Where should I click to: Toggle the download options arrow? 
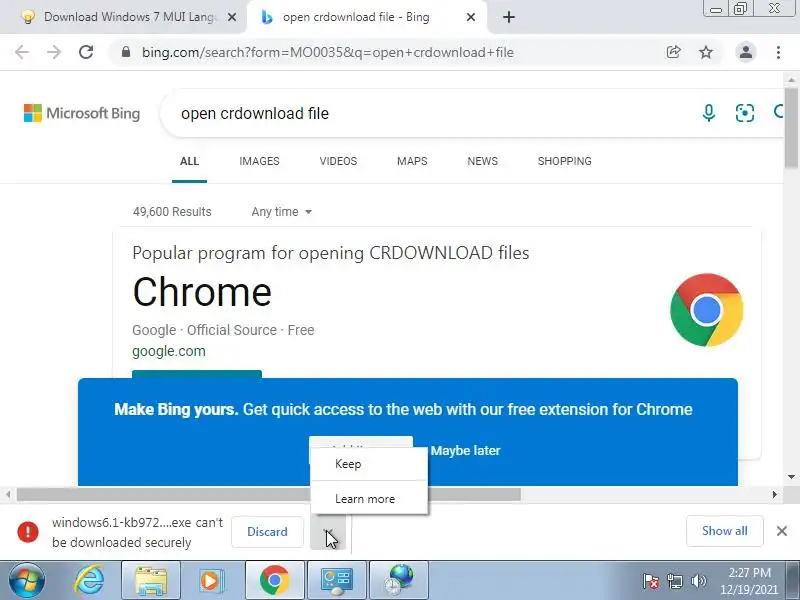pos(328,532)
